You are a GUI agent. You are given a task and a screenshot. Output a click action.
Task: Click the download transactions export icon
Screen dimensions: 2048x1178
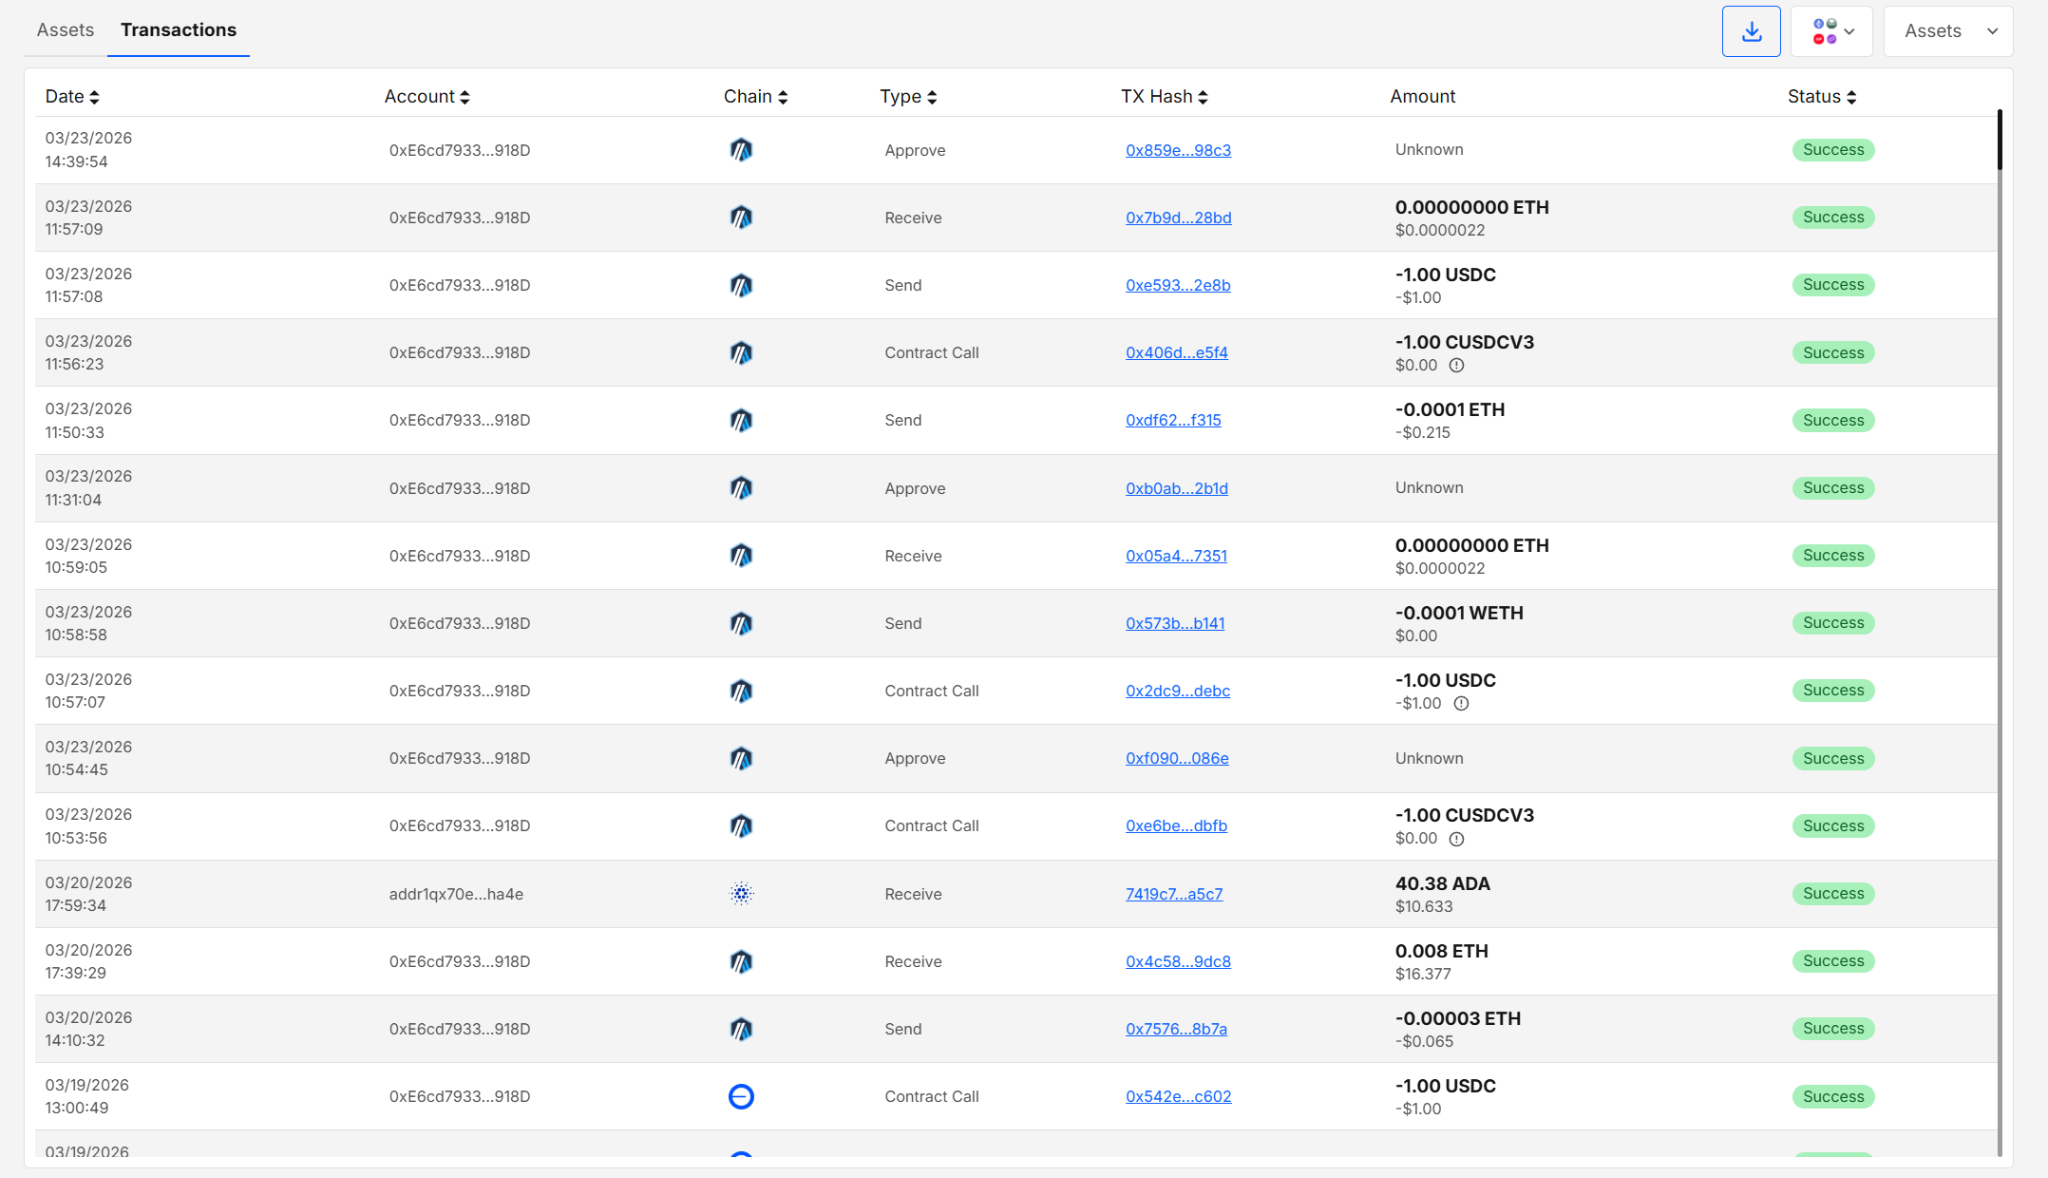click(1751, 30)
